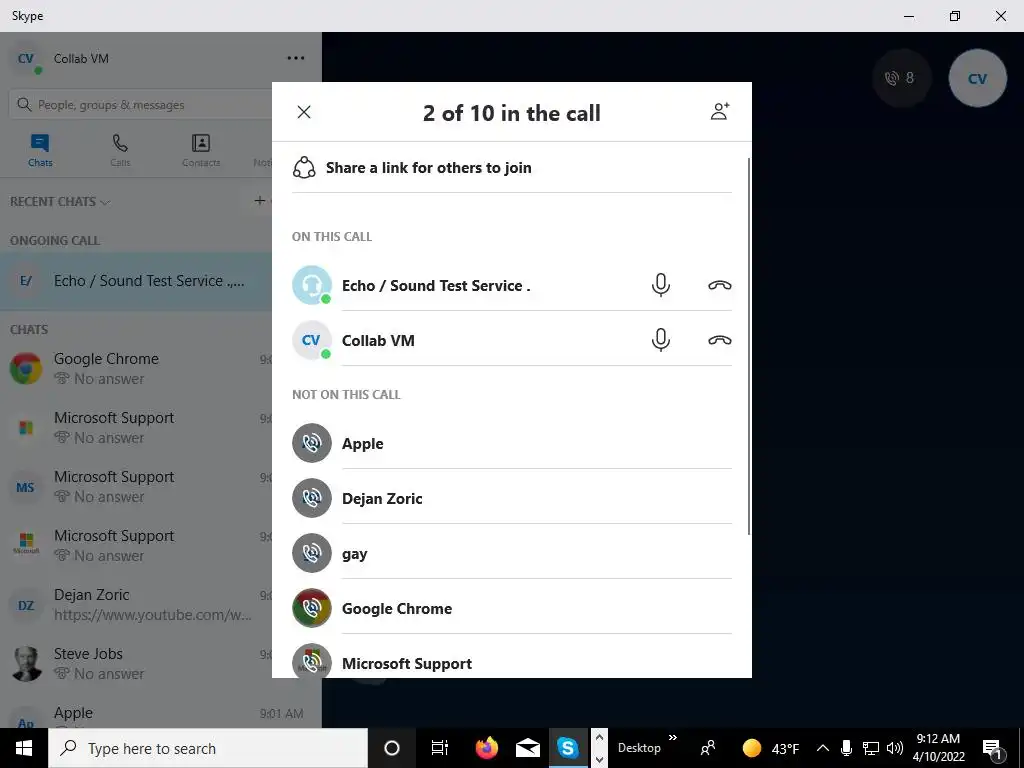Open the Windows Start menu
1024x768 pixels.
coord(24,748)
